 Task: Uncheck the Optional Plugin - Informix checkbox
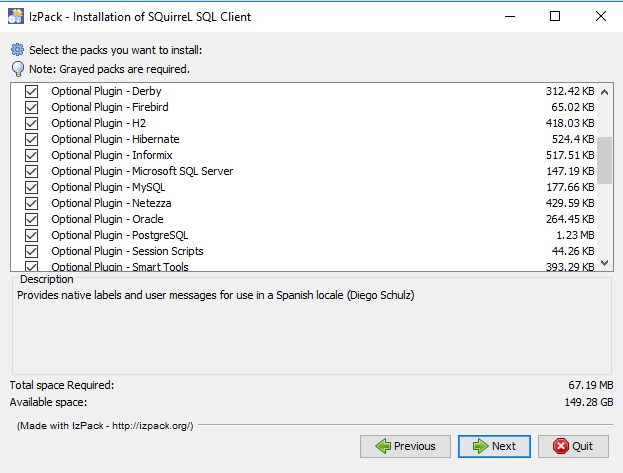pos(31,155)
